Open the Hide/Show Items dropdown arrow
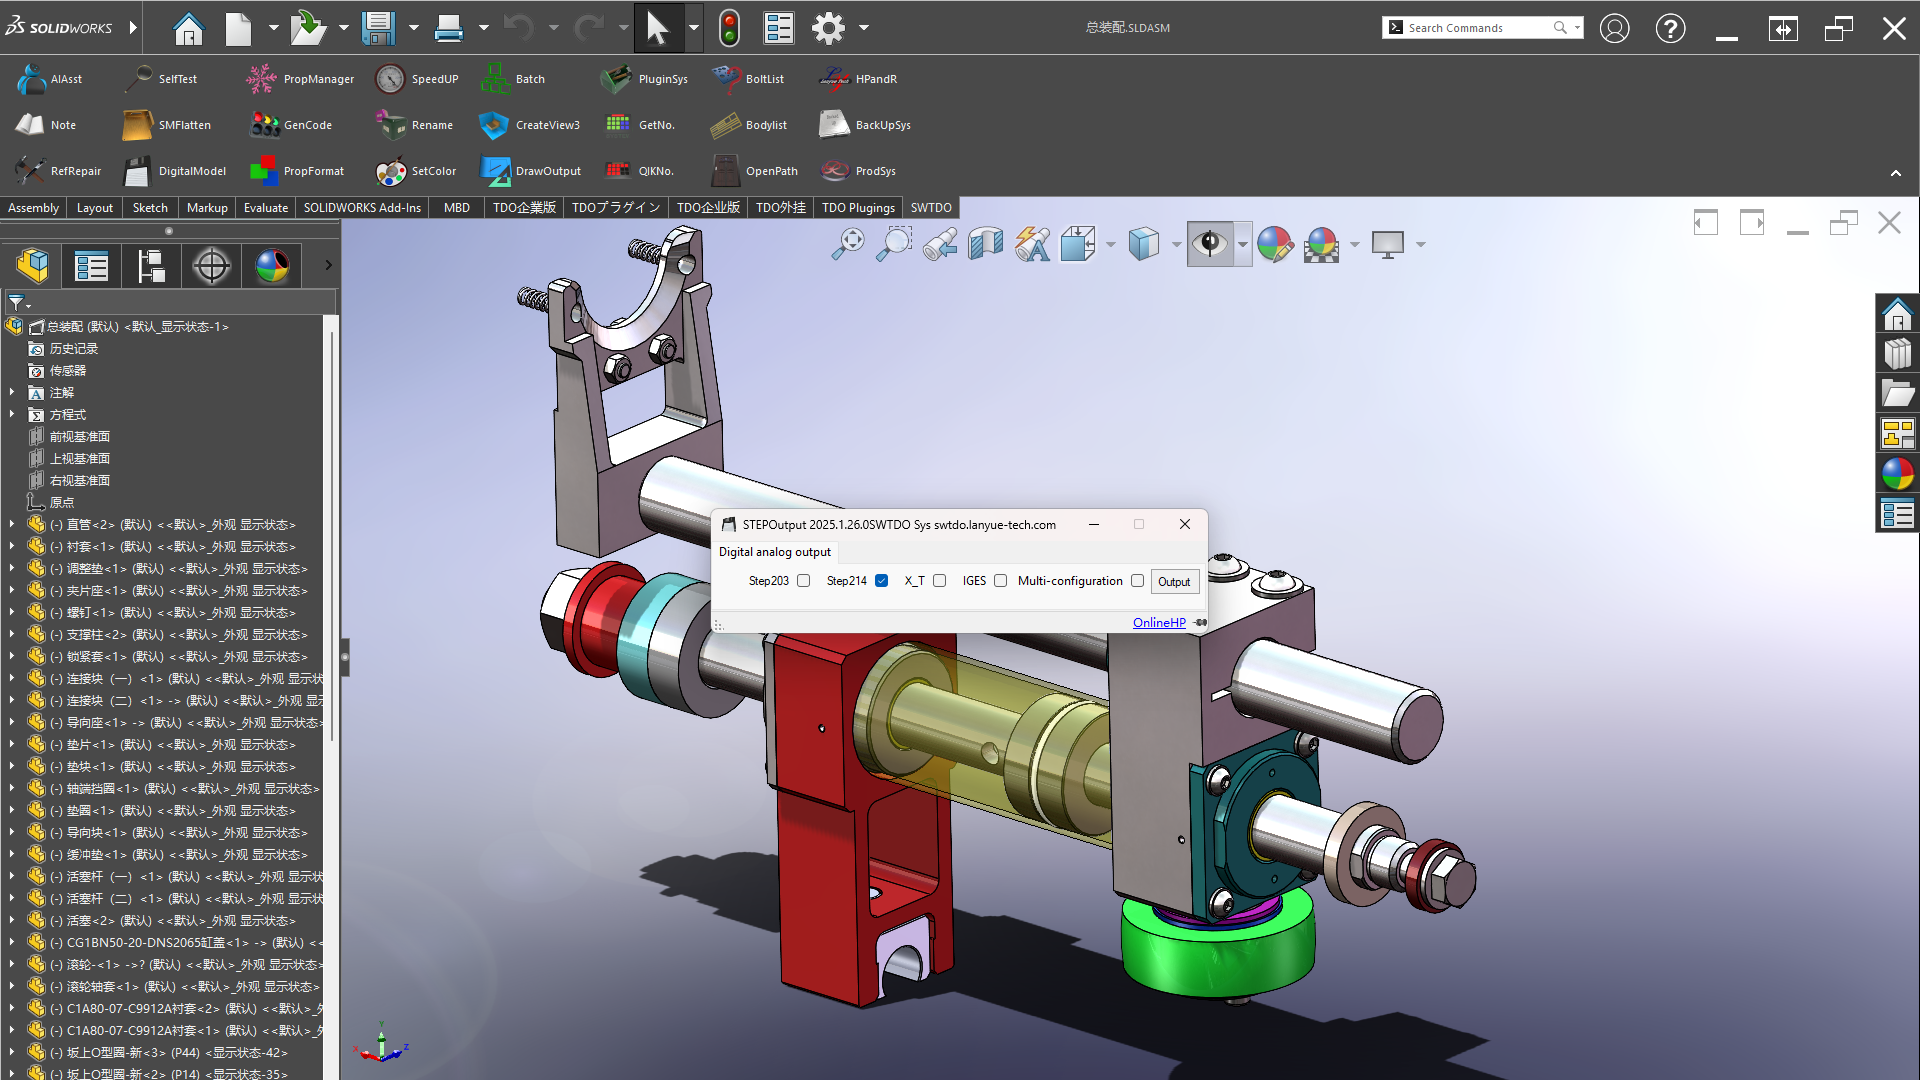 (1242, 244)
